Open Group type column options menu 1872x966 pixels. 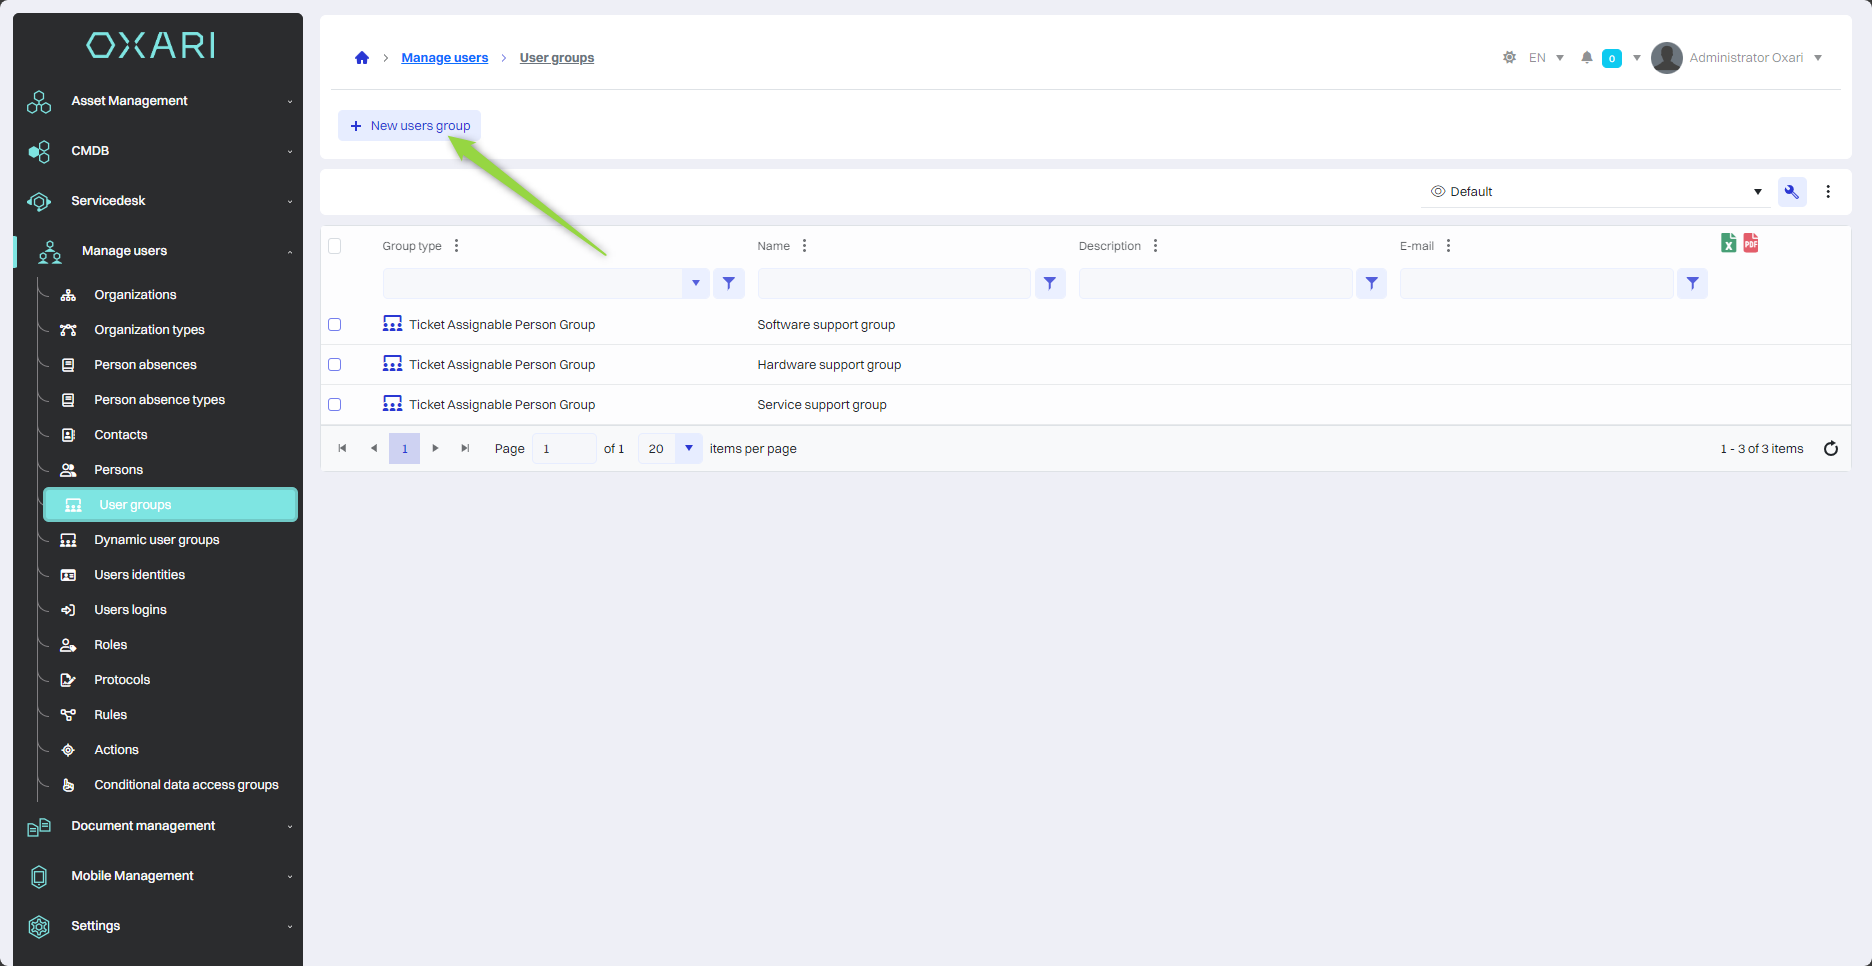coord(457,246)
